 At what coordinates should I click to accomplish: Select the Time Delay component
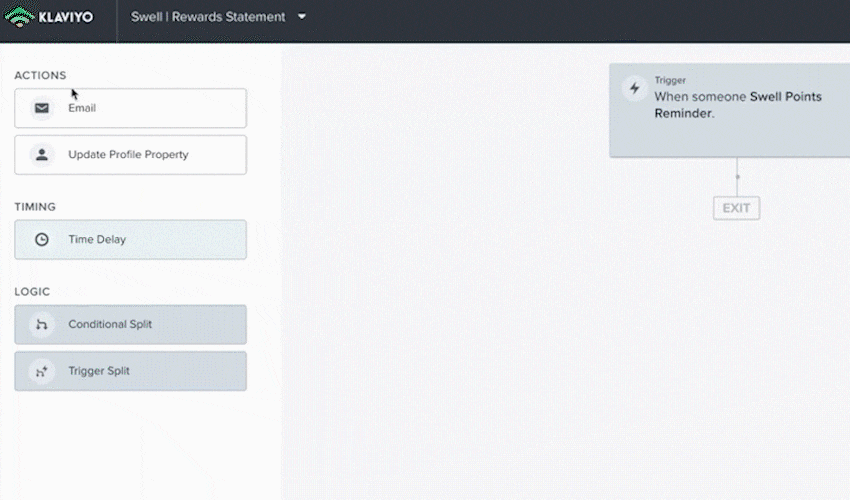(130, 239)
